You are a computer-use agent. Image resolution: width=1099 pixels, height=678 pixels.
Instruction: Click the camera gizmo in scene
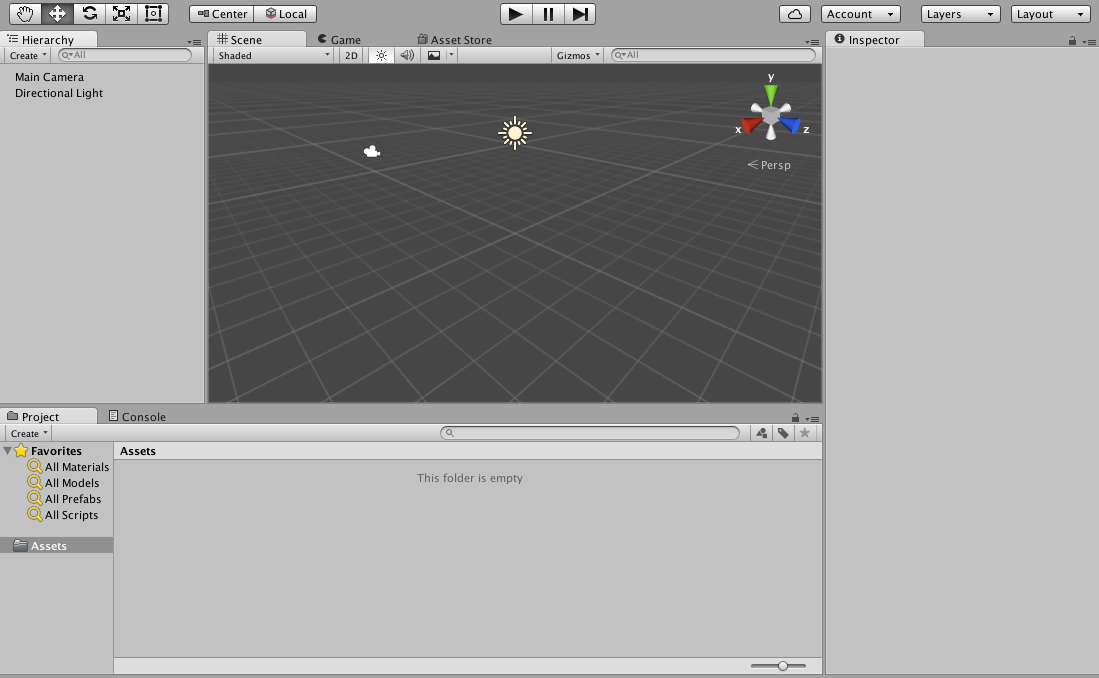pos(371,151)
